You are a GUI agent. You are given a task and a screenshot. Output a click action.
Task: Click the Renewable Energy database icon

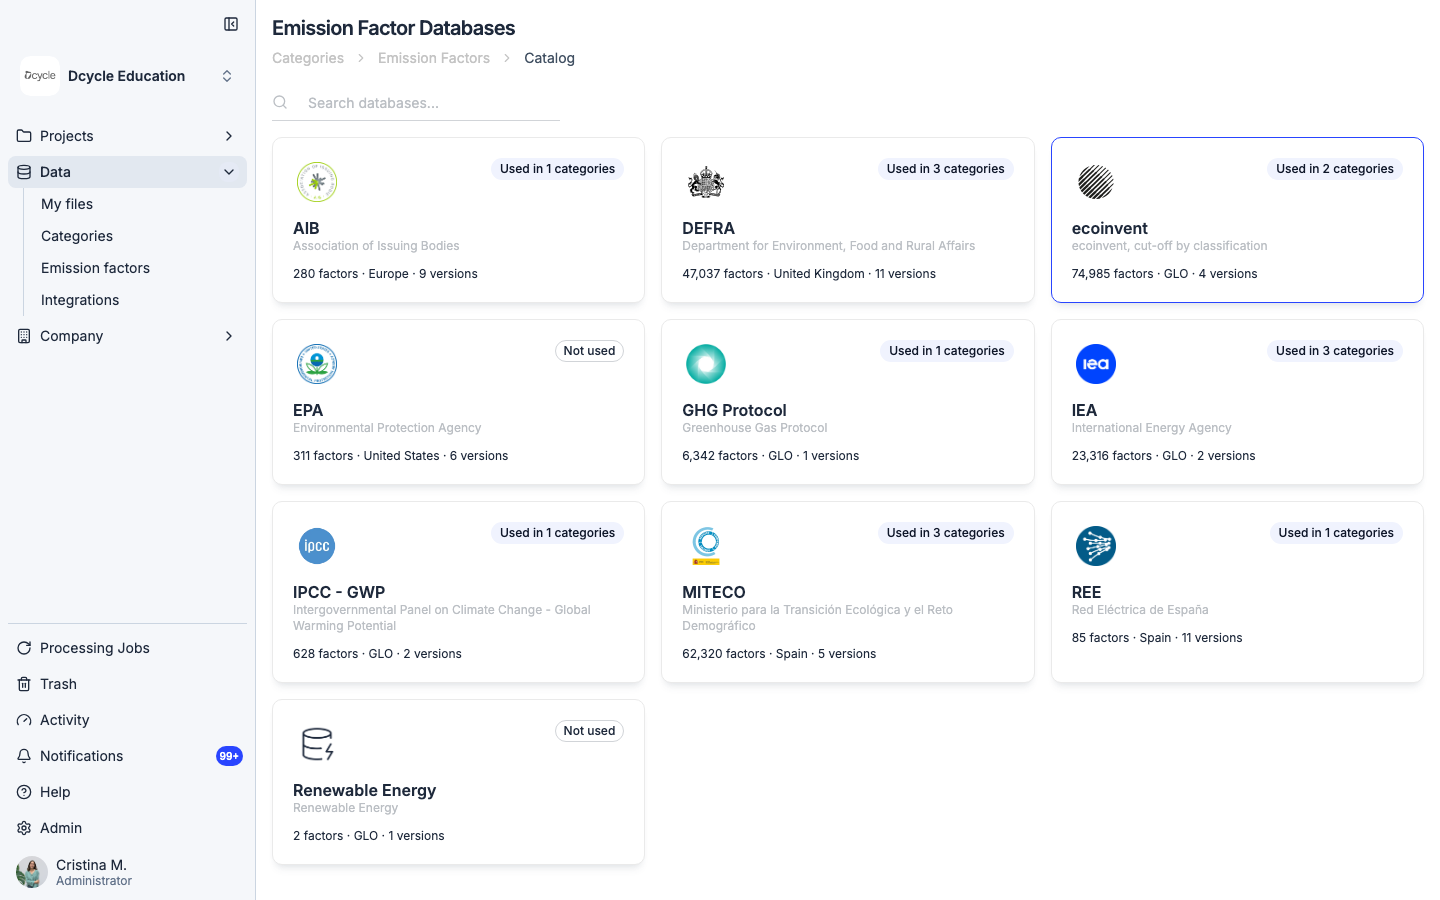(x=317, y=744)
